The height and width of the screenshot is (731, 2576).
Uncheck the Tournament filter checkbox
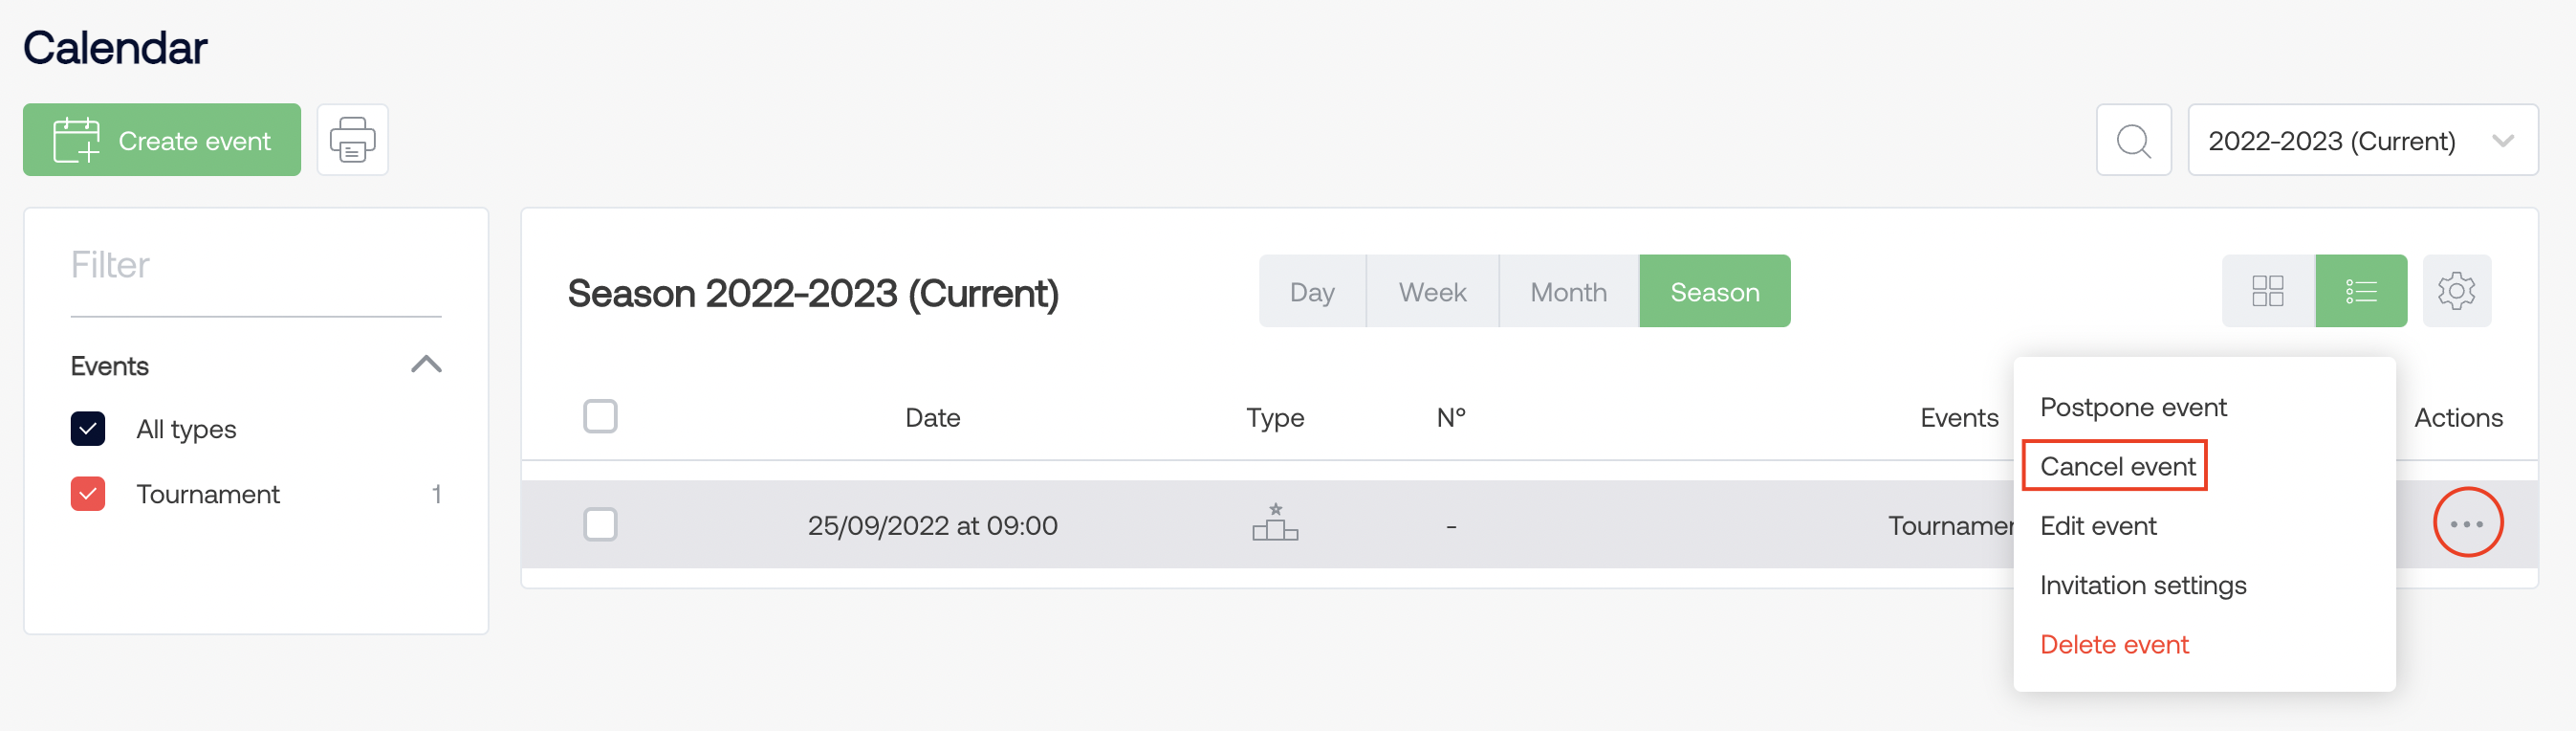(x=88, y=494)
